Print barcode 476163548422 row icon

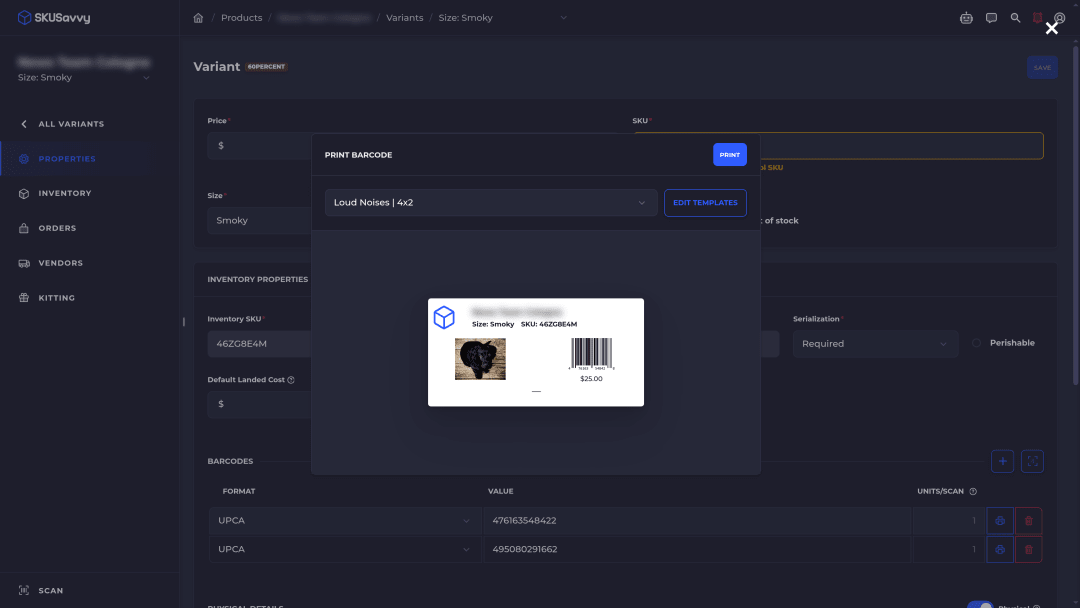tap(1000, 521)
